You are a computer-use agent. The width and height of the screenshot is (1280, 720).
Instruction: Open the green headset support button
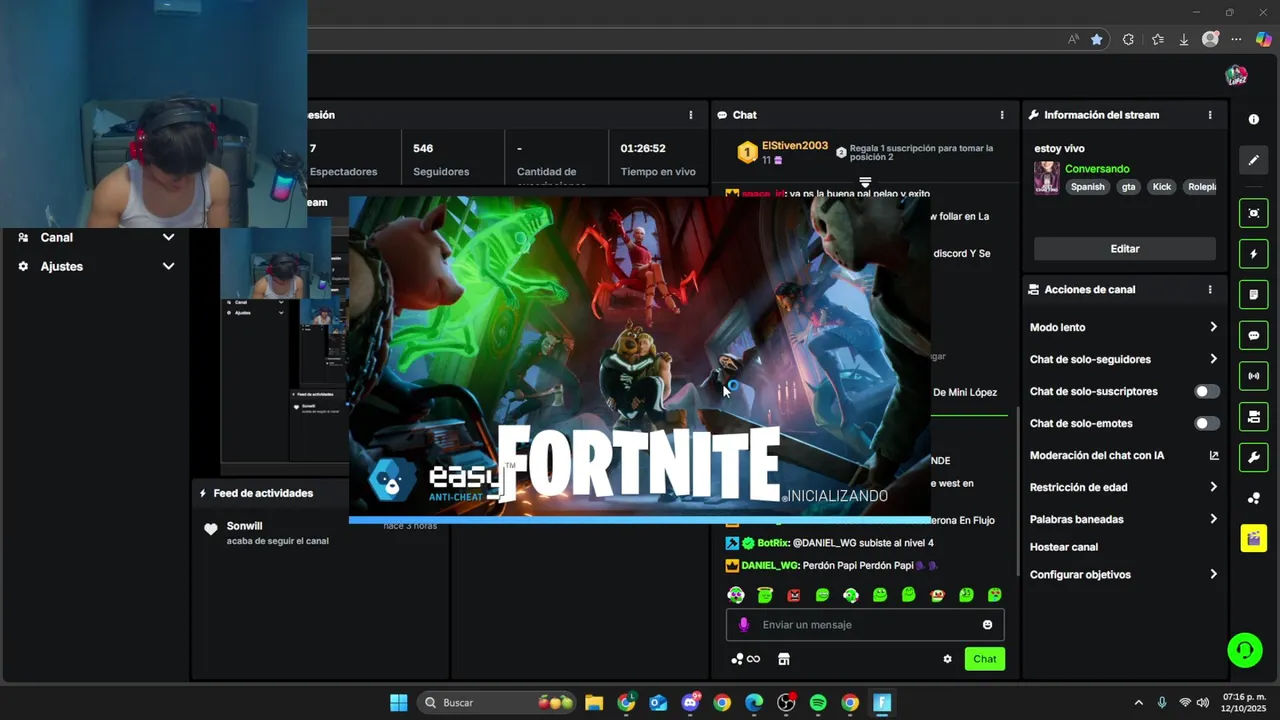click(x=1245, y=650)
